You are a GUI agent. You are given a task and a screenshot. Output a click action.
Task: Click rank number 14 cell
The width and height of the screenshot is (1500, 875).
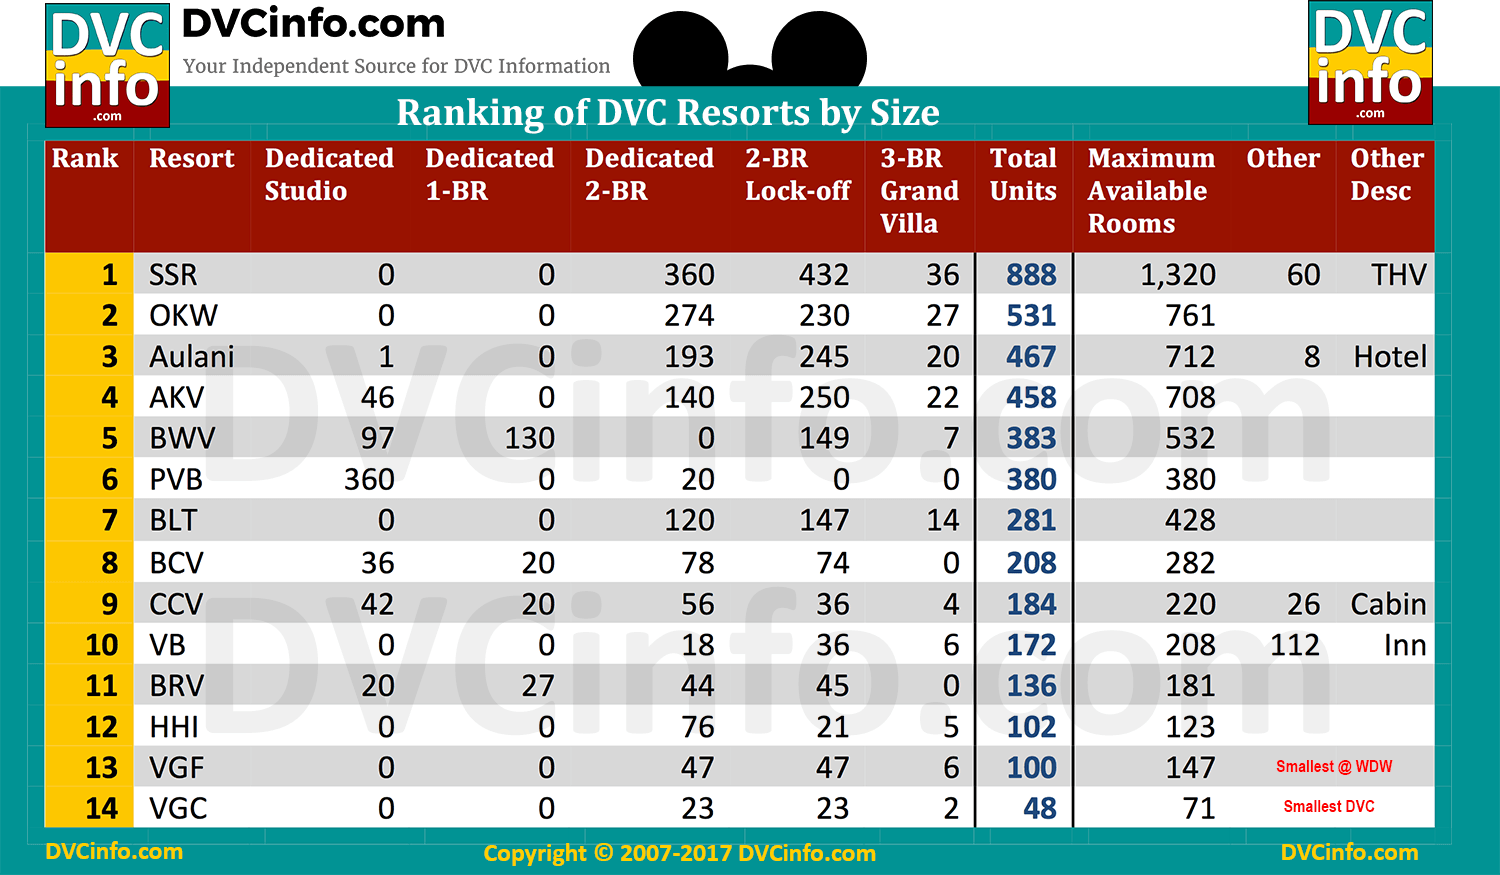point(89,808)
